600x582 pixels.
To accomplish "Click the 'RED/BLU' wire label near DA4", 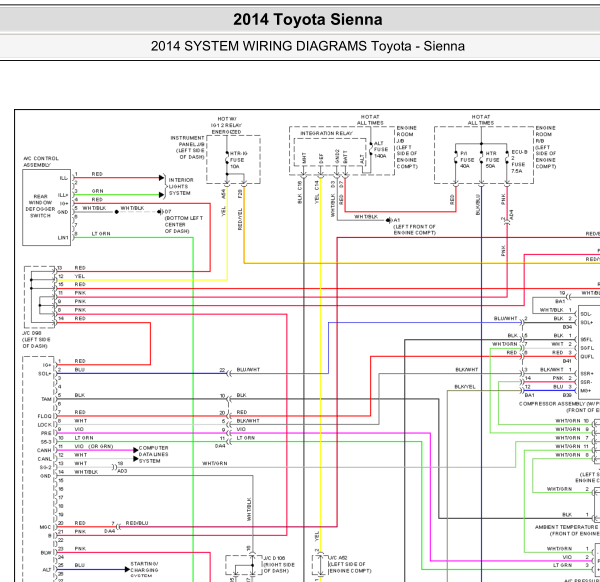I will pos(137,523).
